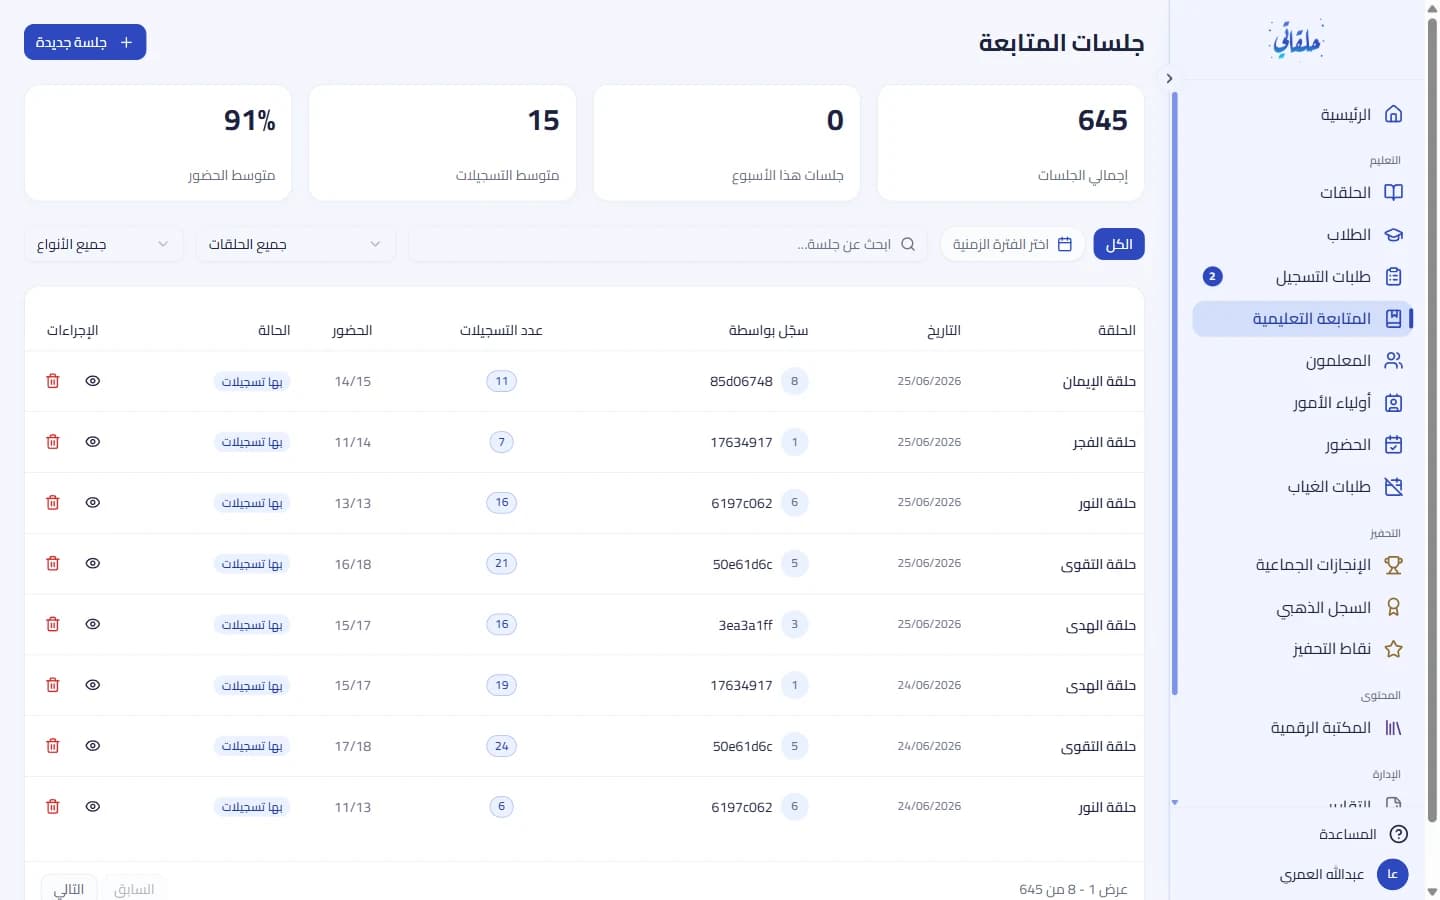Click the recorder ID 85d06748
The image size is (1440, 900).
[x=741, y=381]
